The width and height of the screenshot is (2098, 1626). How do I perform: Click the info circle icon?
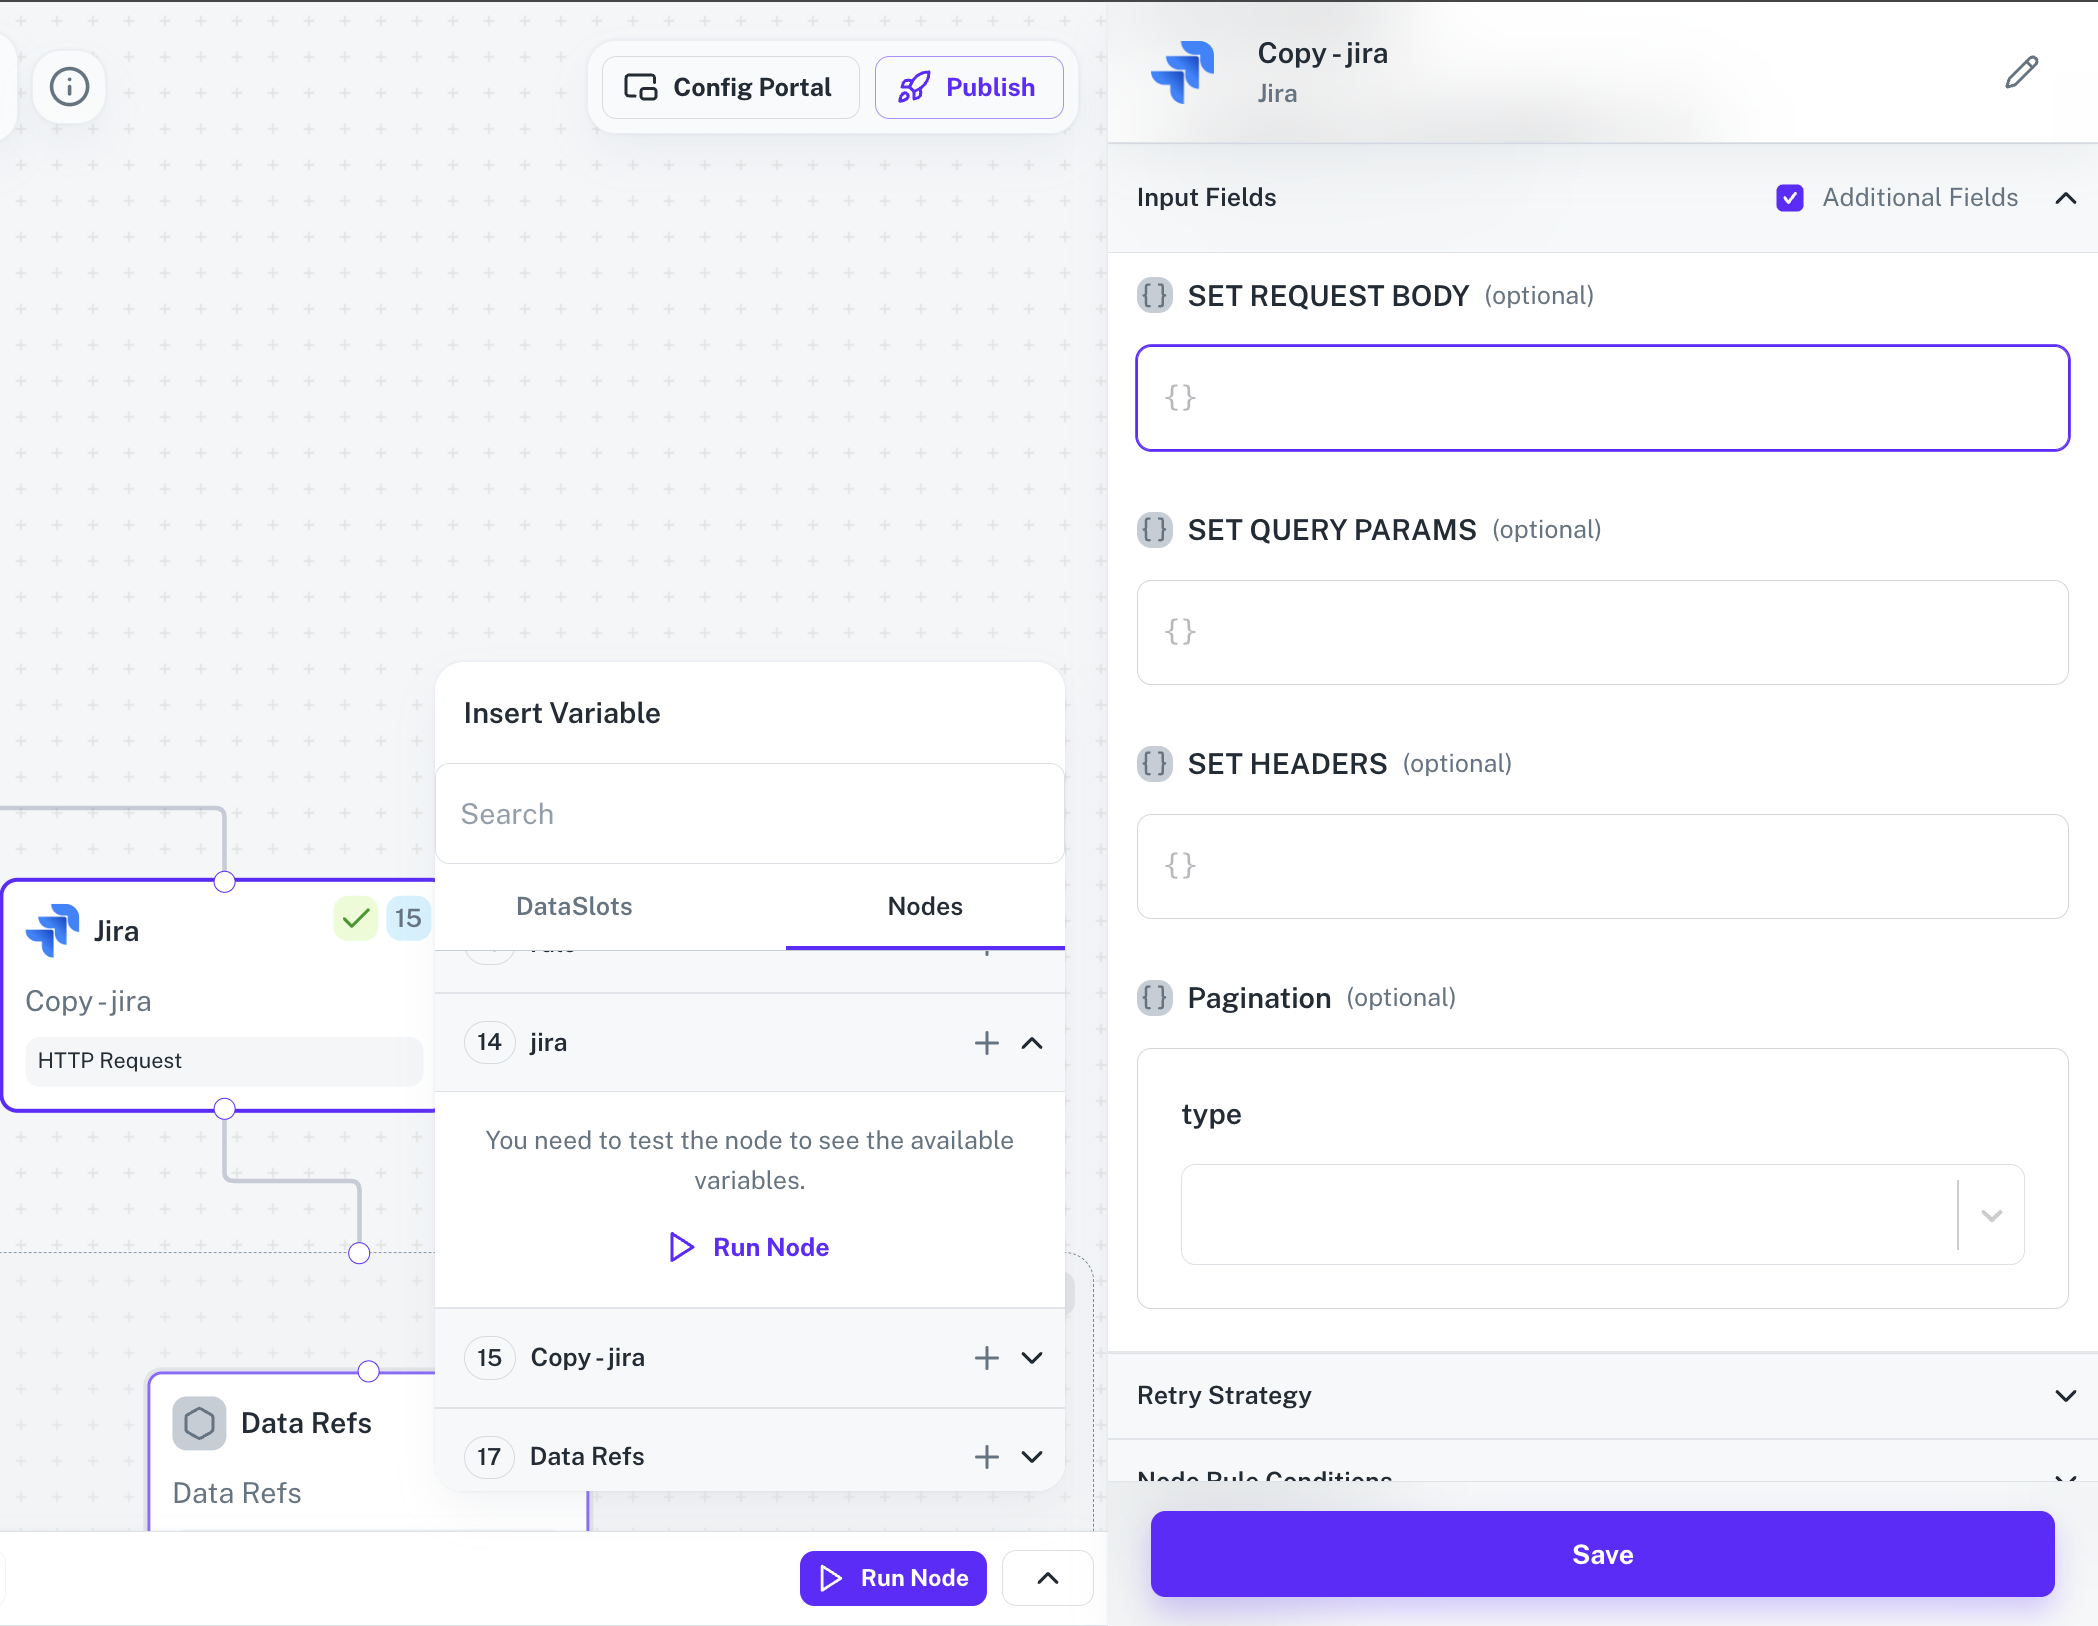(x=69, y=87)
